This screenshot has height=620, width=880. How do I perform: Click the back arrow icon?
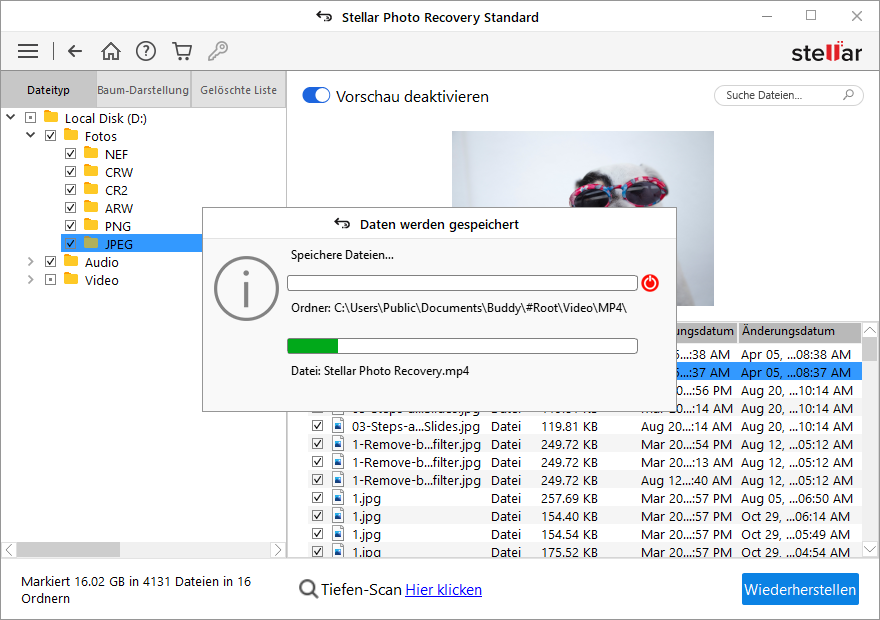(x=75, y=51)
